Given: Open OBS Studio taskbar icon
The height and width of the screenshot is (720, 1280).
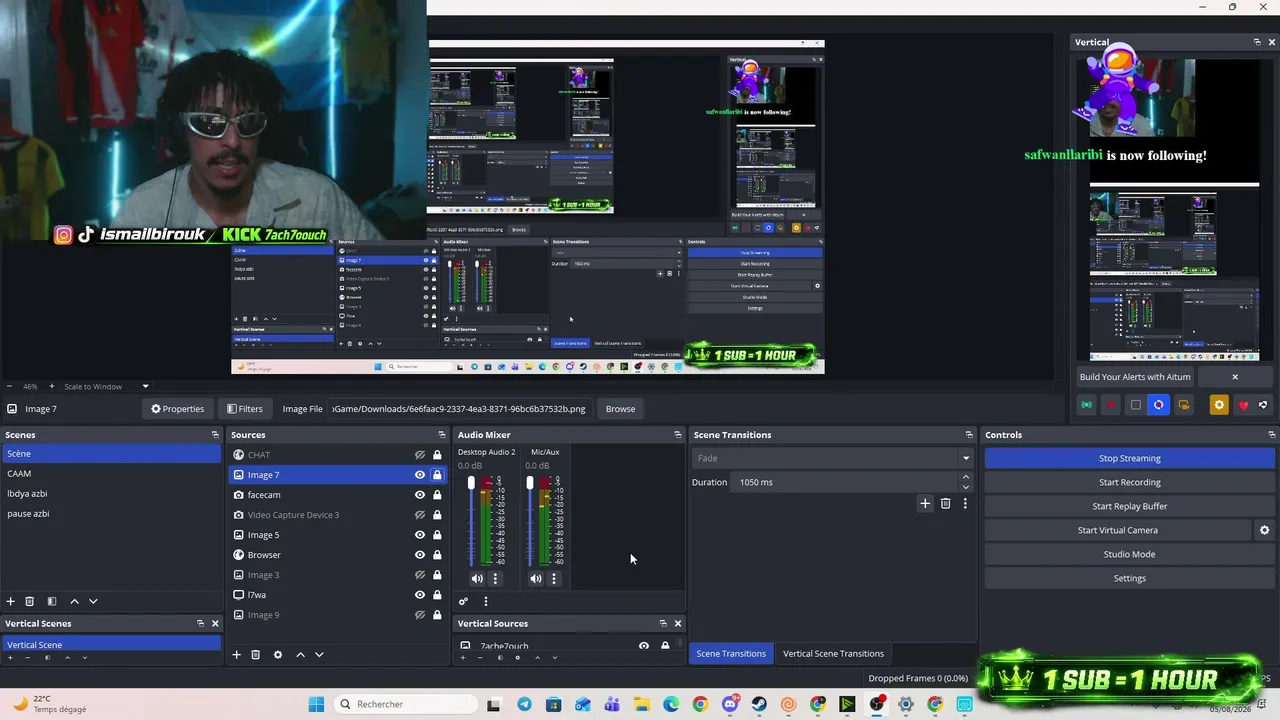Looking at the screenshot, I should click(877, 704).
